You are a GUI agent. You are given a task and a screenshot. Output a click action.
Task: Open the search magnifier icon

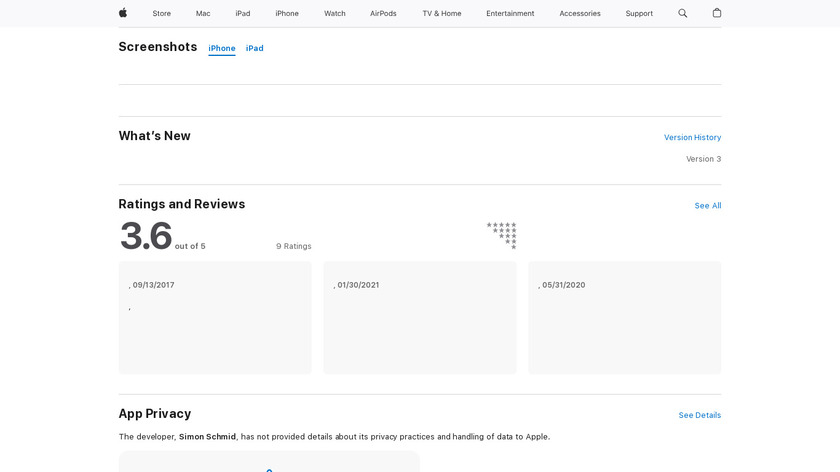pos(682,13)
